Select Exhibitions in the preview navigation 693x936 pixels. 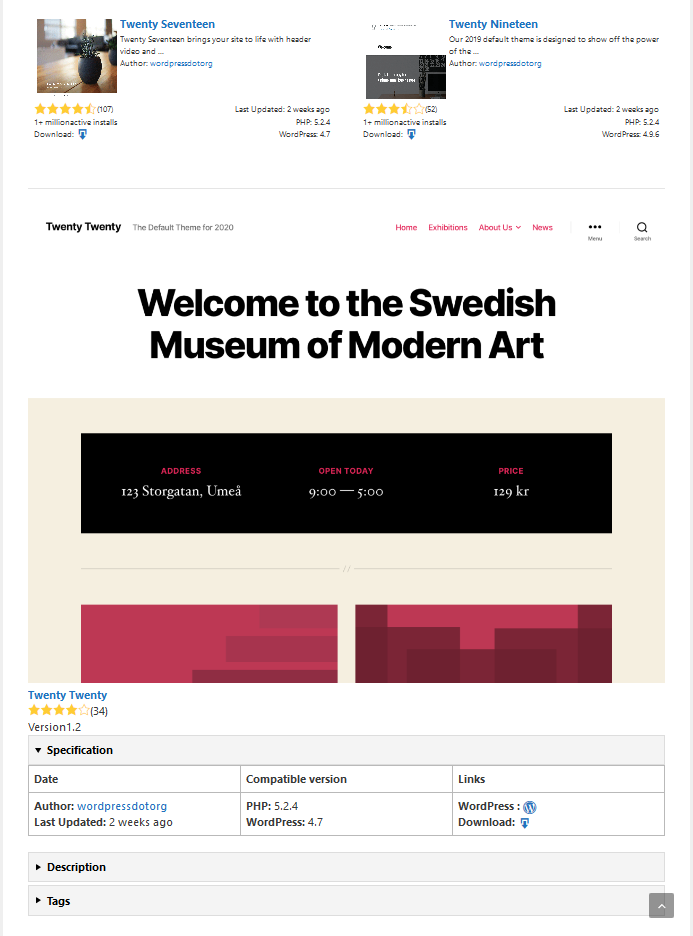coord(448,227)
